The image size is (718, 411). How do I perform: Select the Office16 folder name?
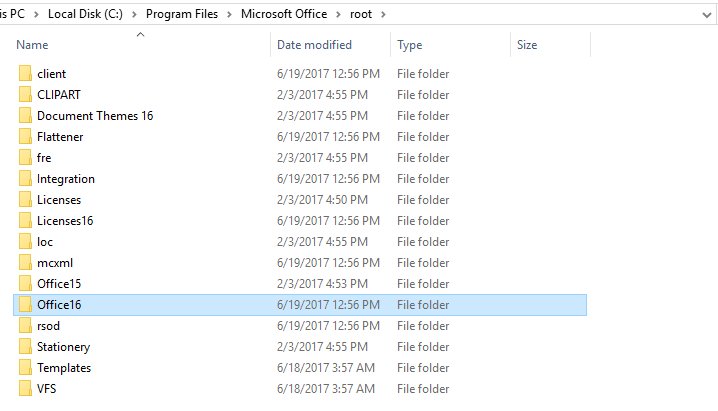coord(59,305)
